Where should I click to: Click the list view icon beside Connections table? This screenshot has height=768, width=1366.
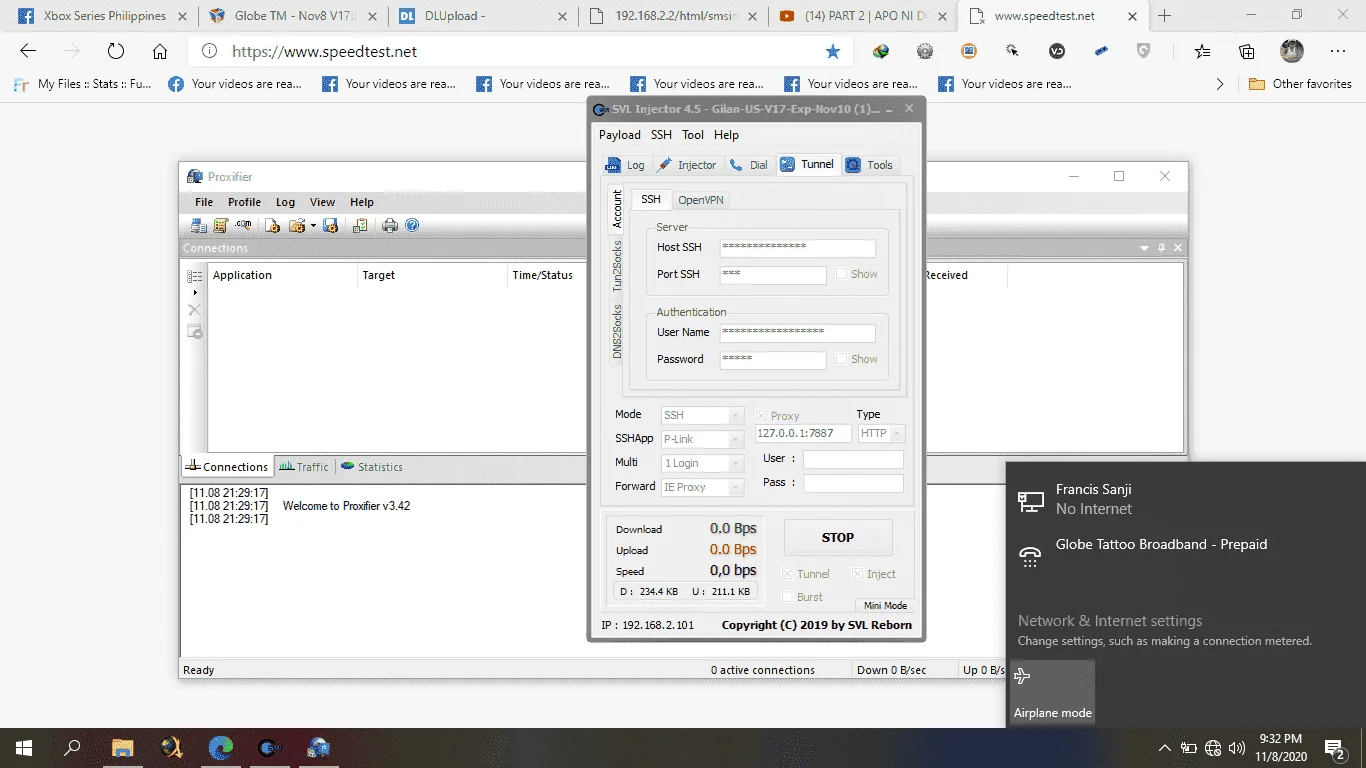click(195, 276)
